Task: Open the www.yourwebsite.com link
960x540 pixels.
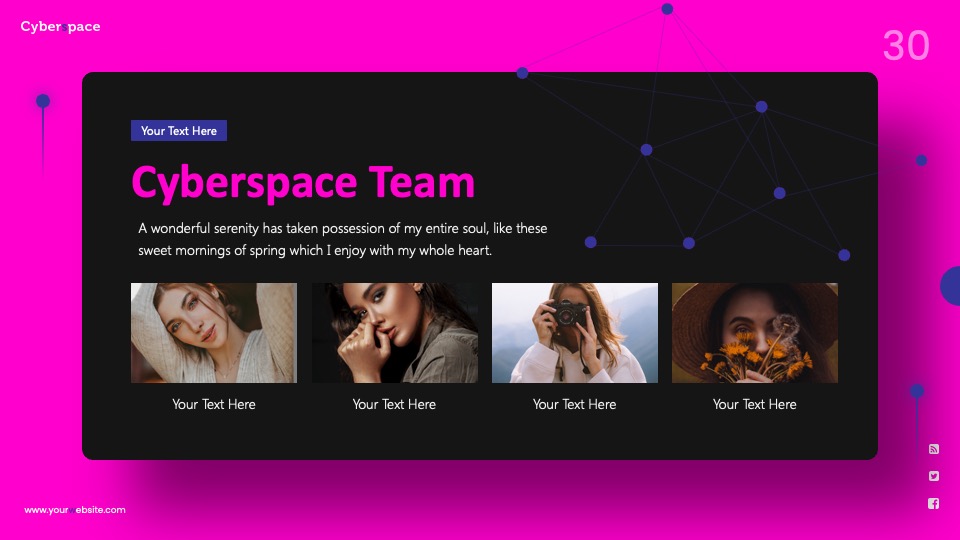Action: 75,509
